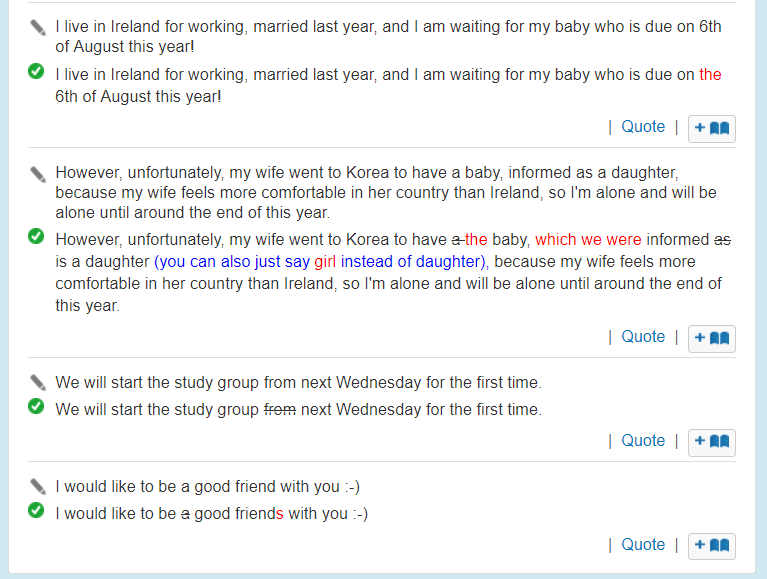Click pencil icon beside 'I would like' original sentence
The height and width of the screenshot is (579, 767).
(38, 486)
